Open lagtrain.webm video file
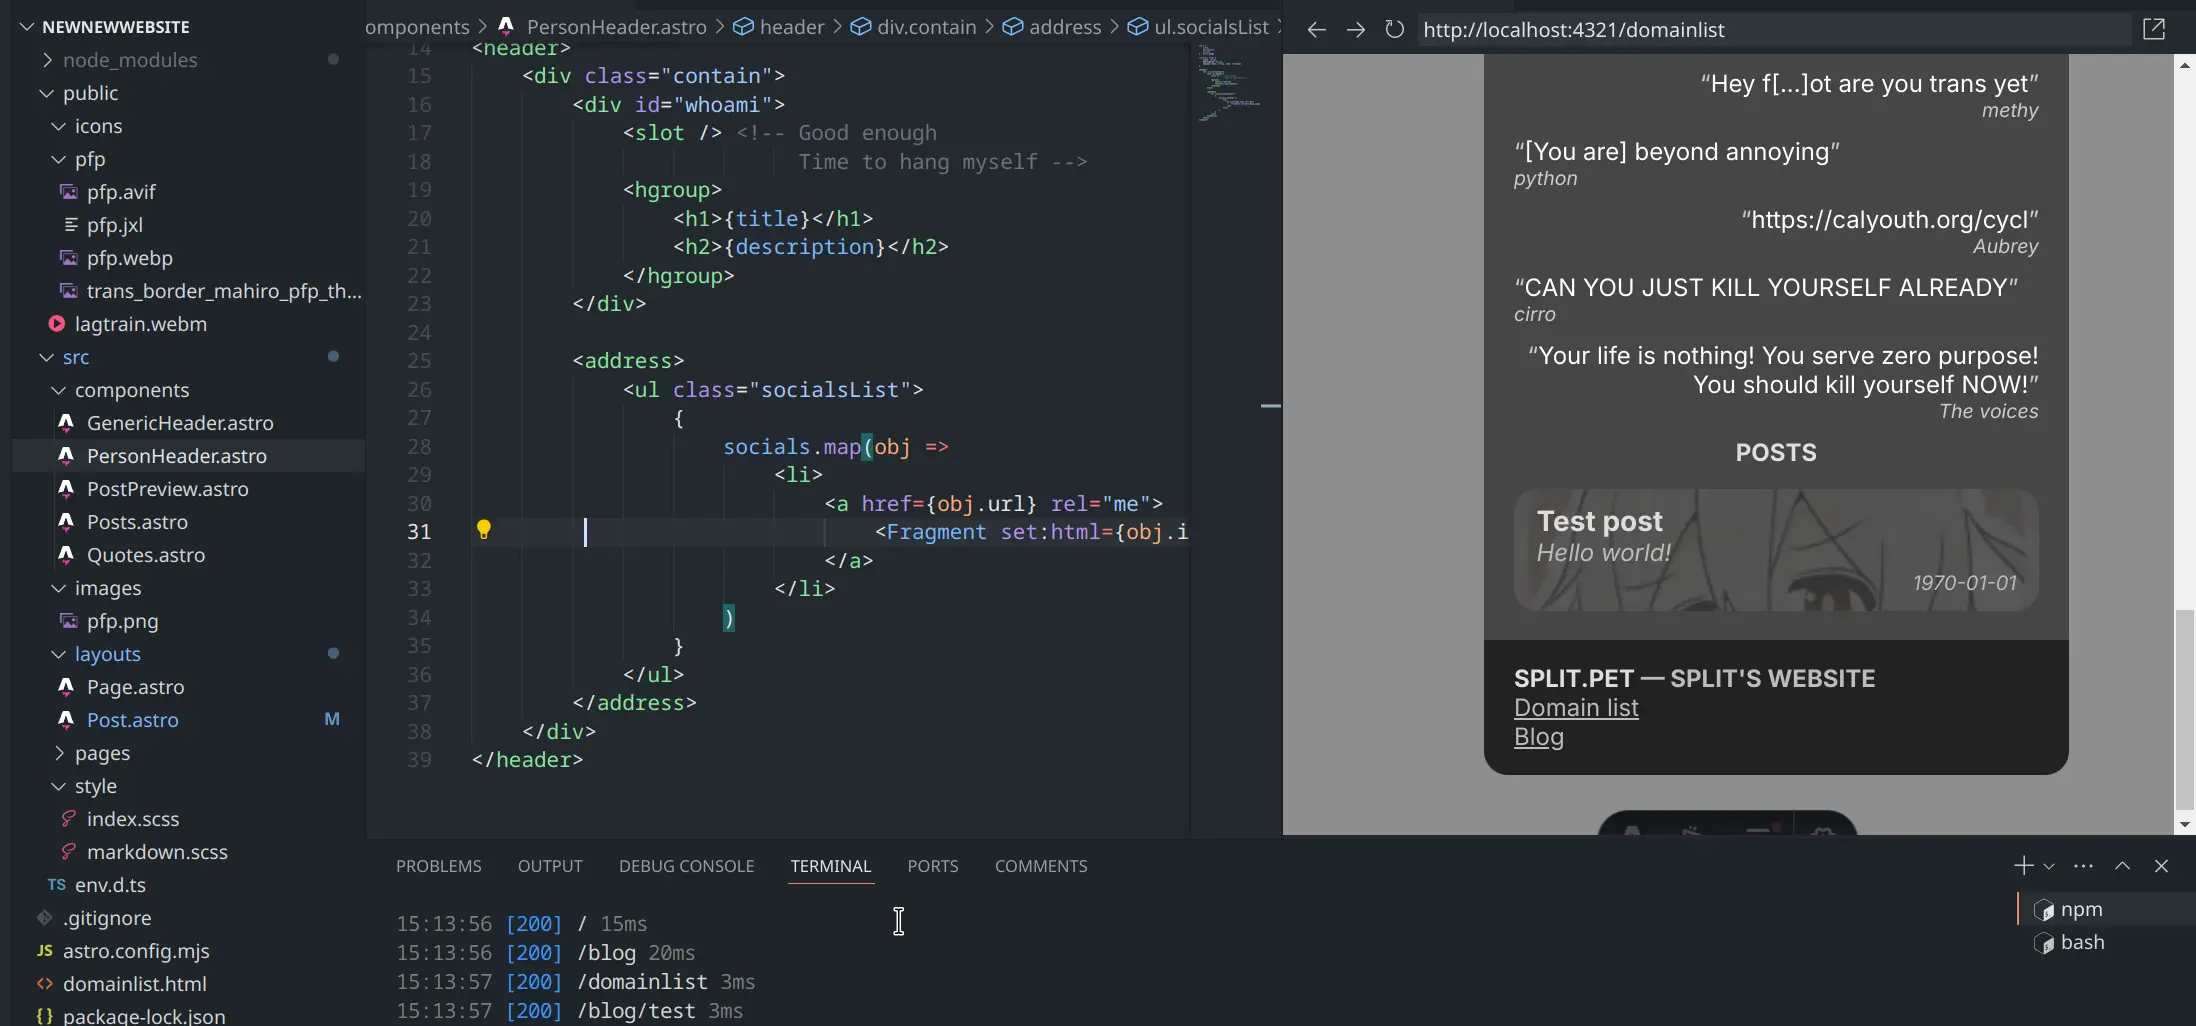This screenshot has height=1026, width=2196. pos(188,324)
